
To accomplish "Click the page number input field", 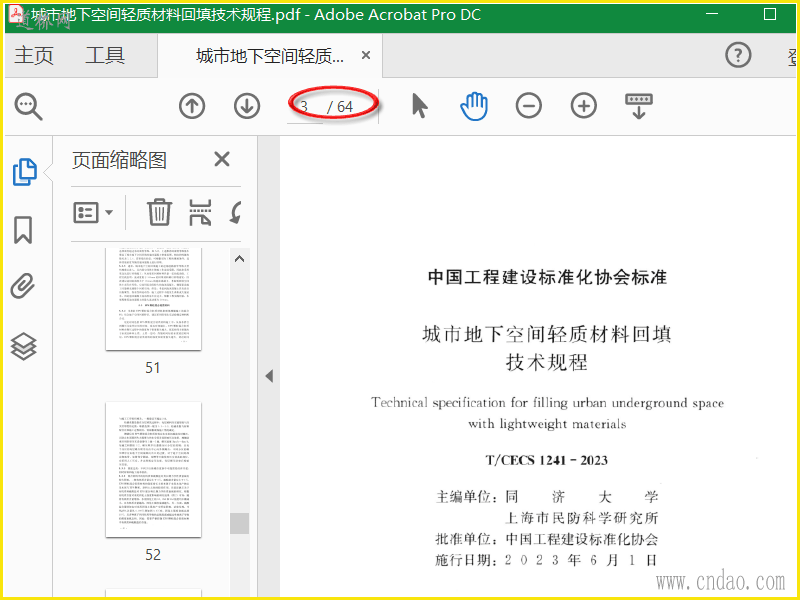I will click(x=305, y=107).
